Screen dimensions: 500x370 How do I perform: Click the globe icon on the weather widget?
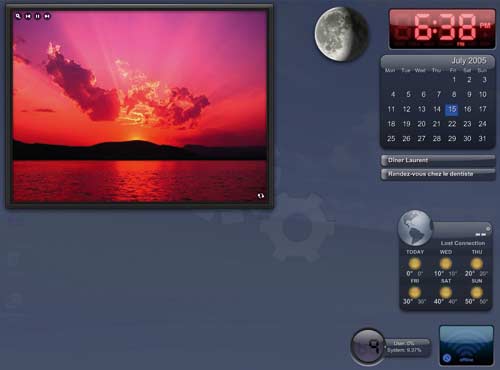(415, 228)
